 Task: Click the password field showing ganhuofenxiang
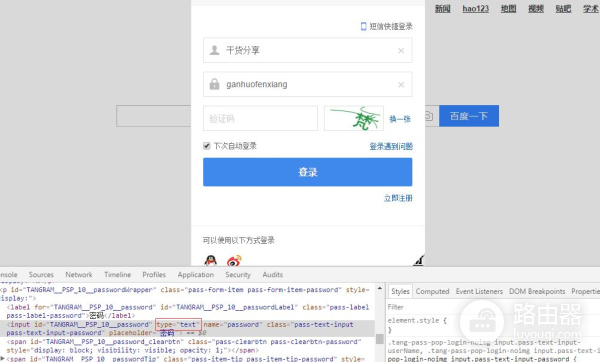[308, 84]
